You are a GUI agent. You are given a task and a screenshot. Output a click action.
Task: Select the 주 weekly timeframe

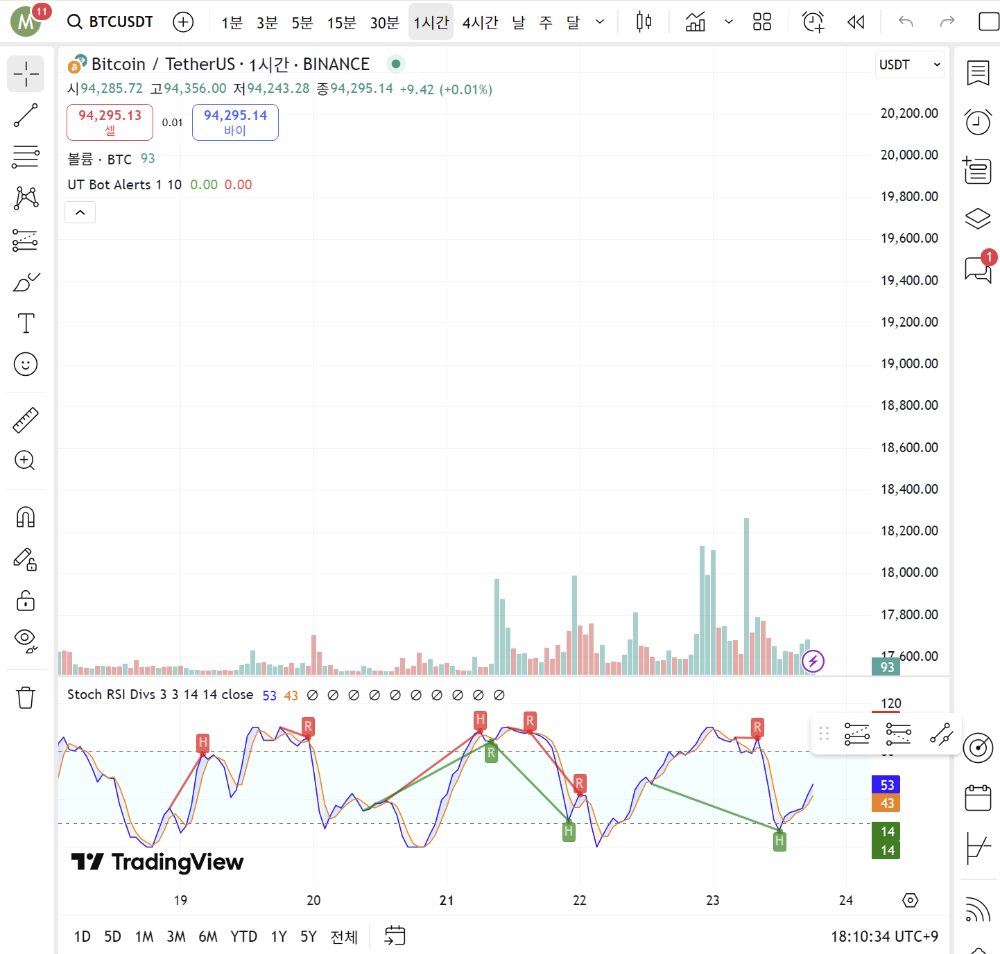pyautogui.click(x=545, y=23)
